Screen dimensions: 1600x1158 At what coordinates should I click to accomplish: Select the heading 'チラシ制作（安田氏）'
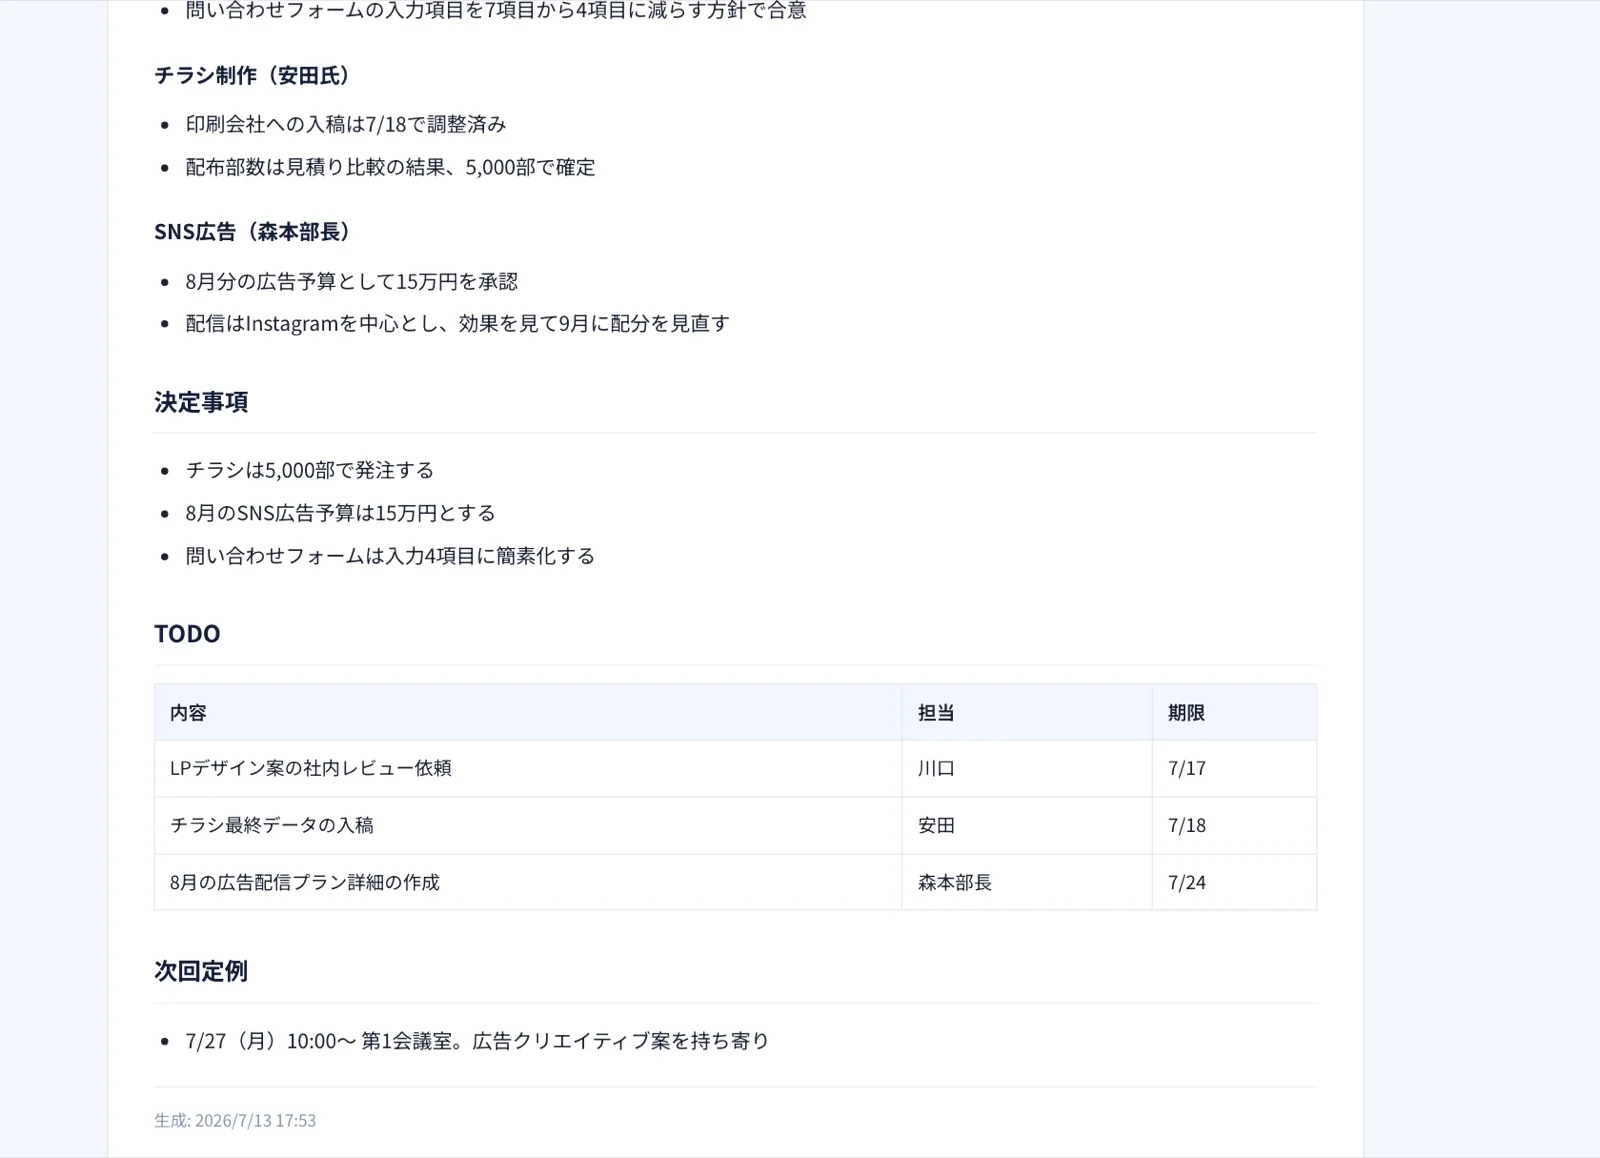pyautogui.click(x=254, y=75)
